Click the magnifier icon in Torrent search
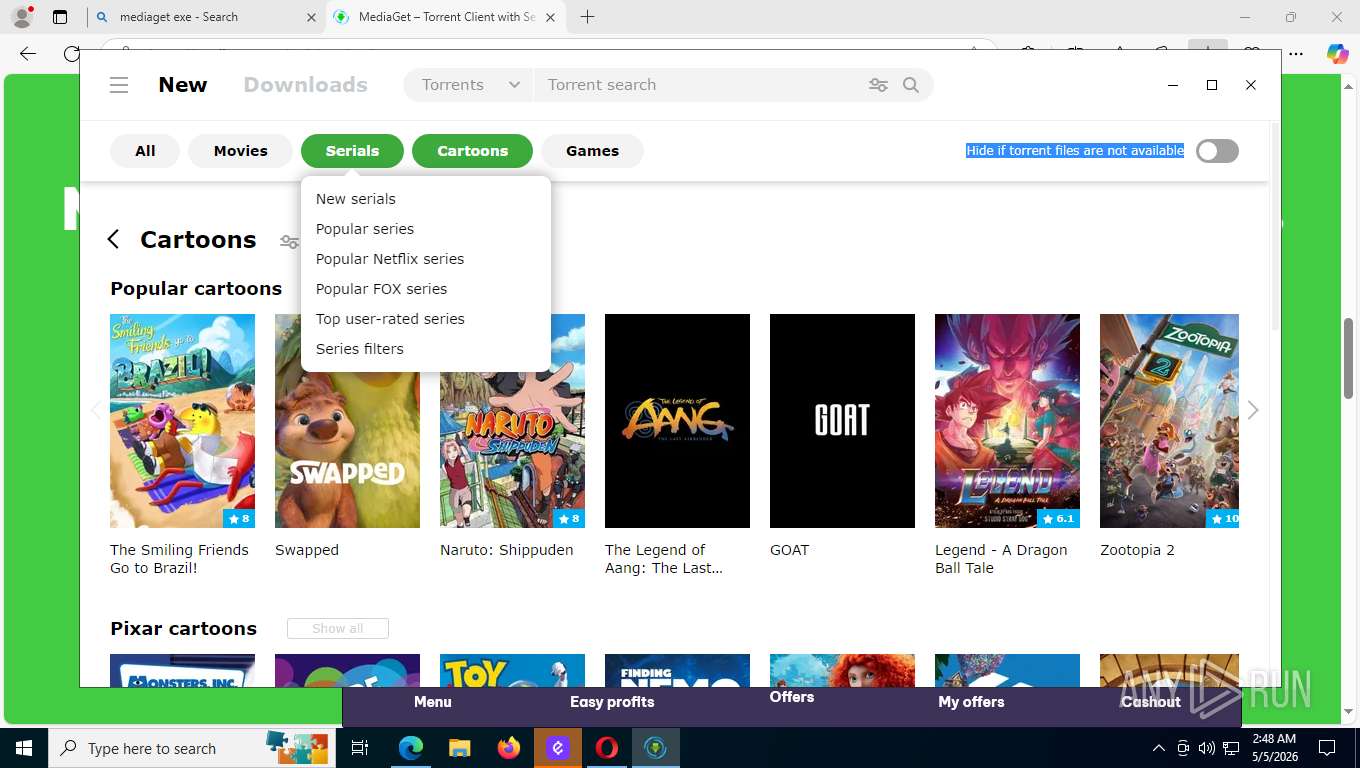 pyautogui.click(x=911, y=85)
